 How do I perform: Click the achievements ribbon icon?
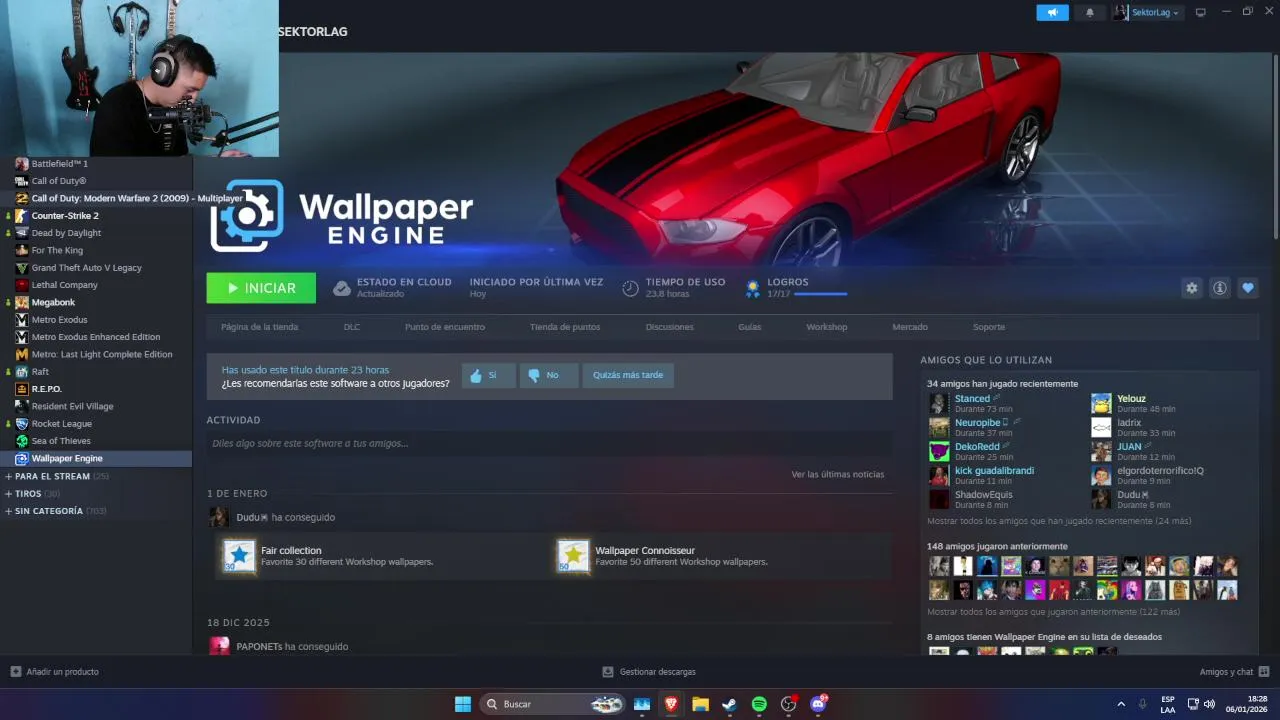point(753,288)
